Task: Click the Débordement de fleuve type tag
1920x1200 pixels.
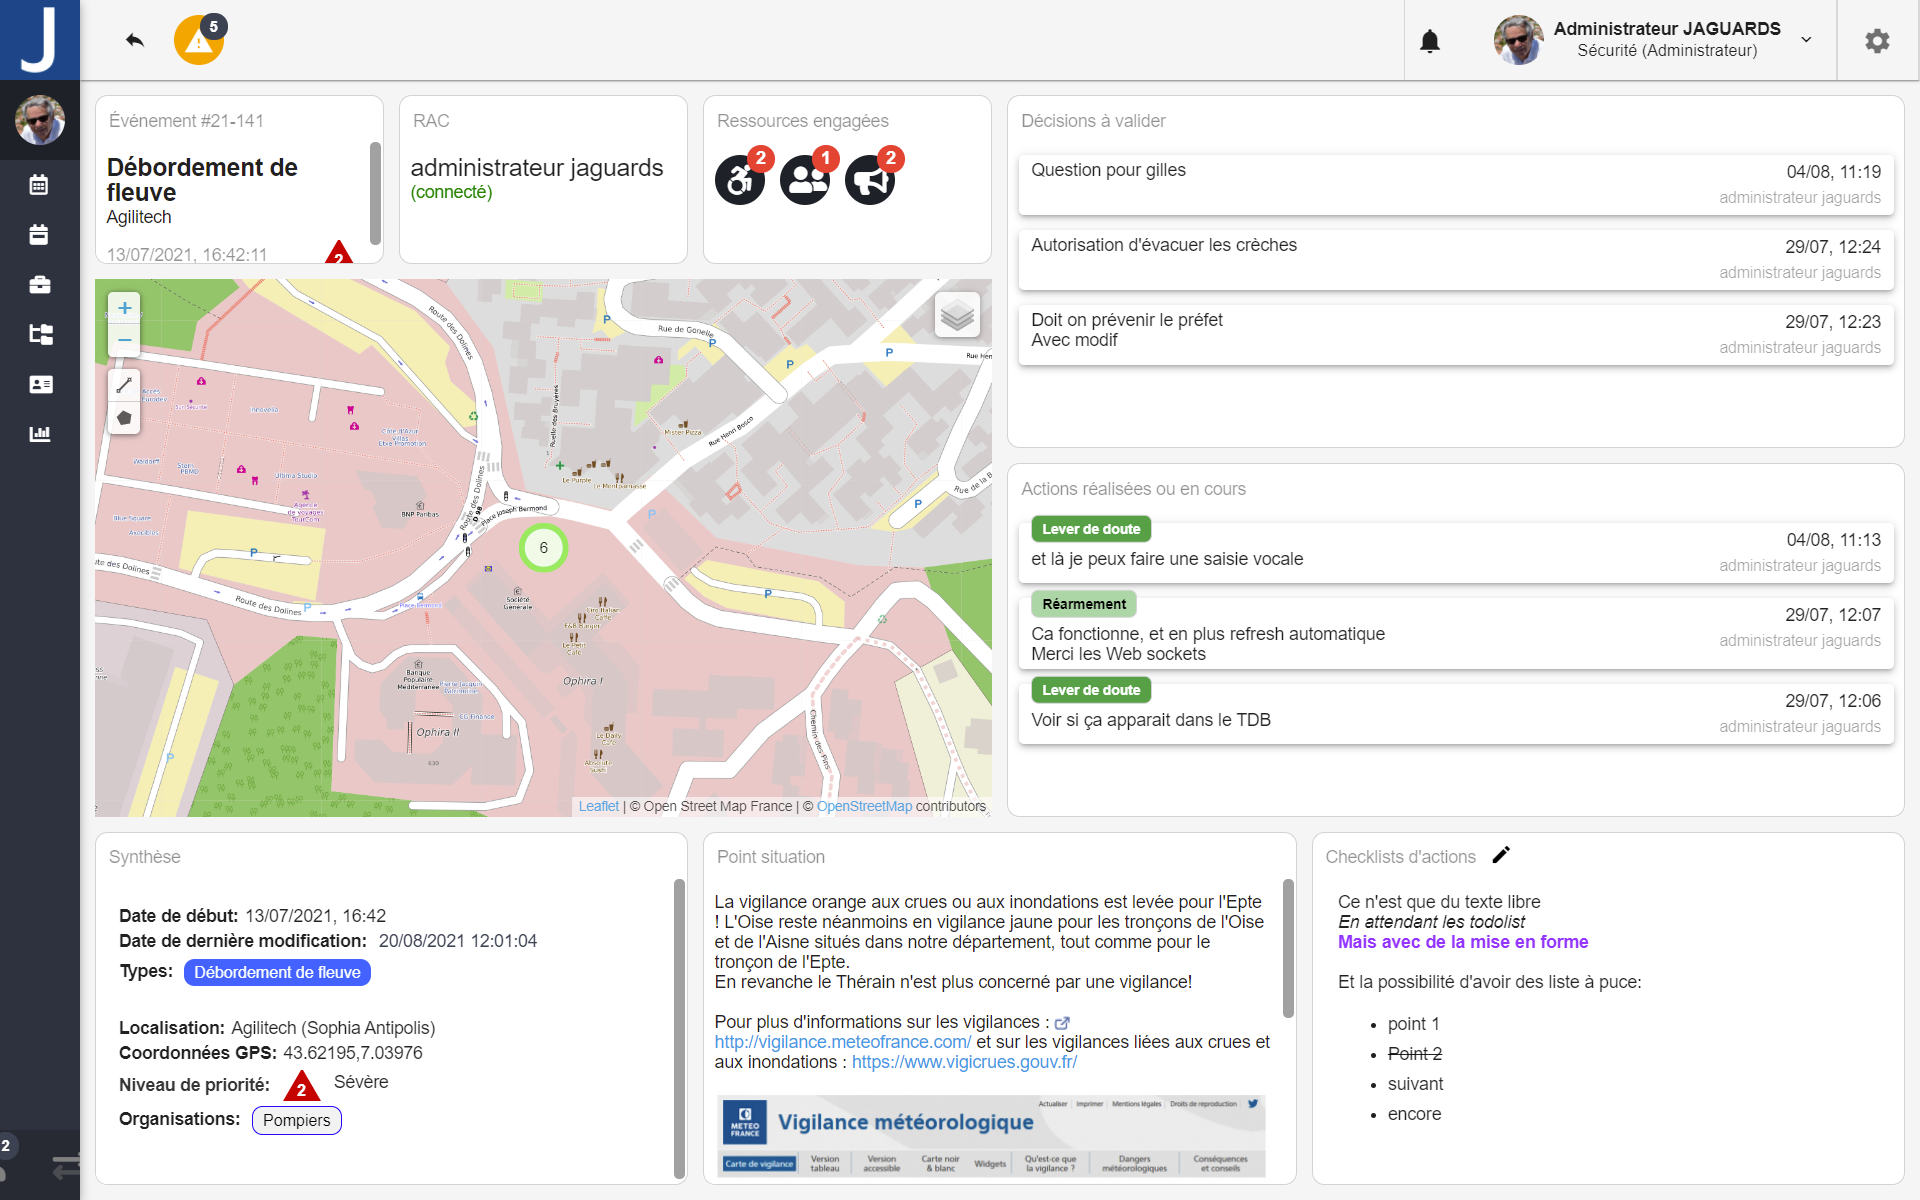Action: click(277, 972)
